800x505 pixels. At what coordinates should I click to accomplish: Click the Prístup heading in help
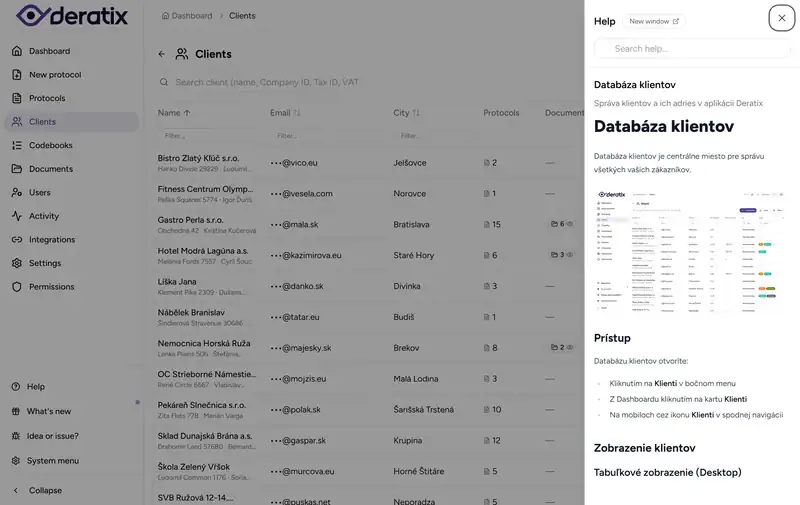[x=612, y=338]
